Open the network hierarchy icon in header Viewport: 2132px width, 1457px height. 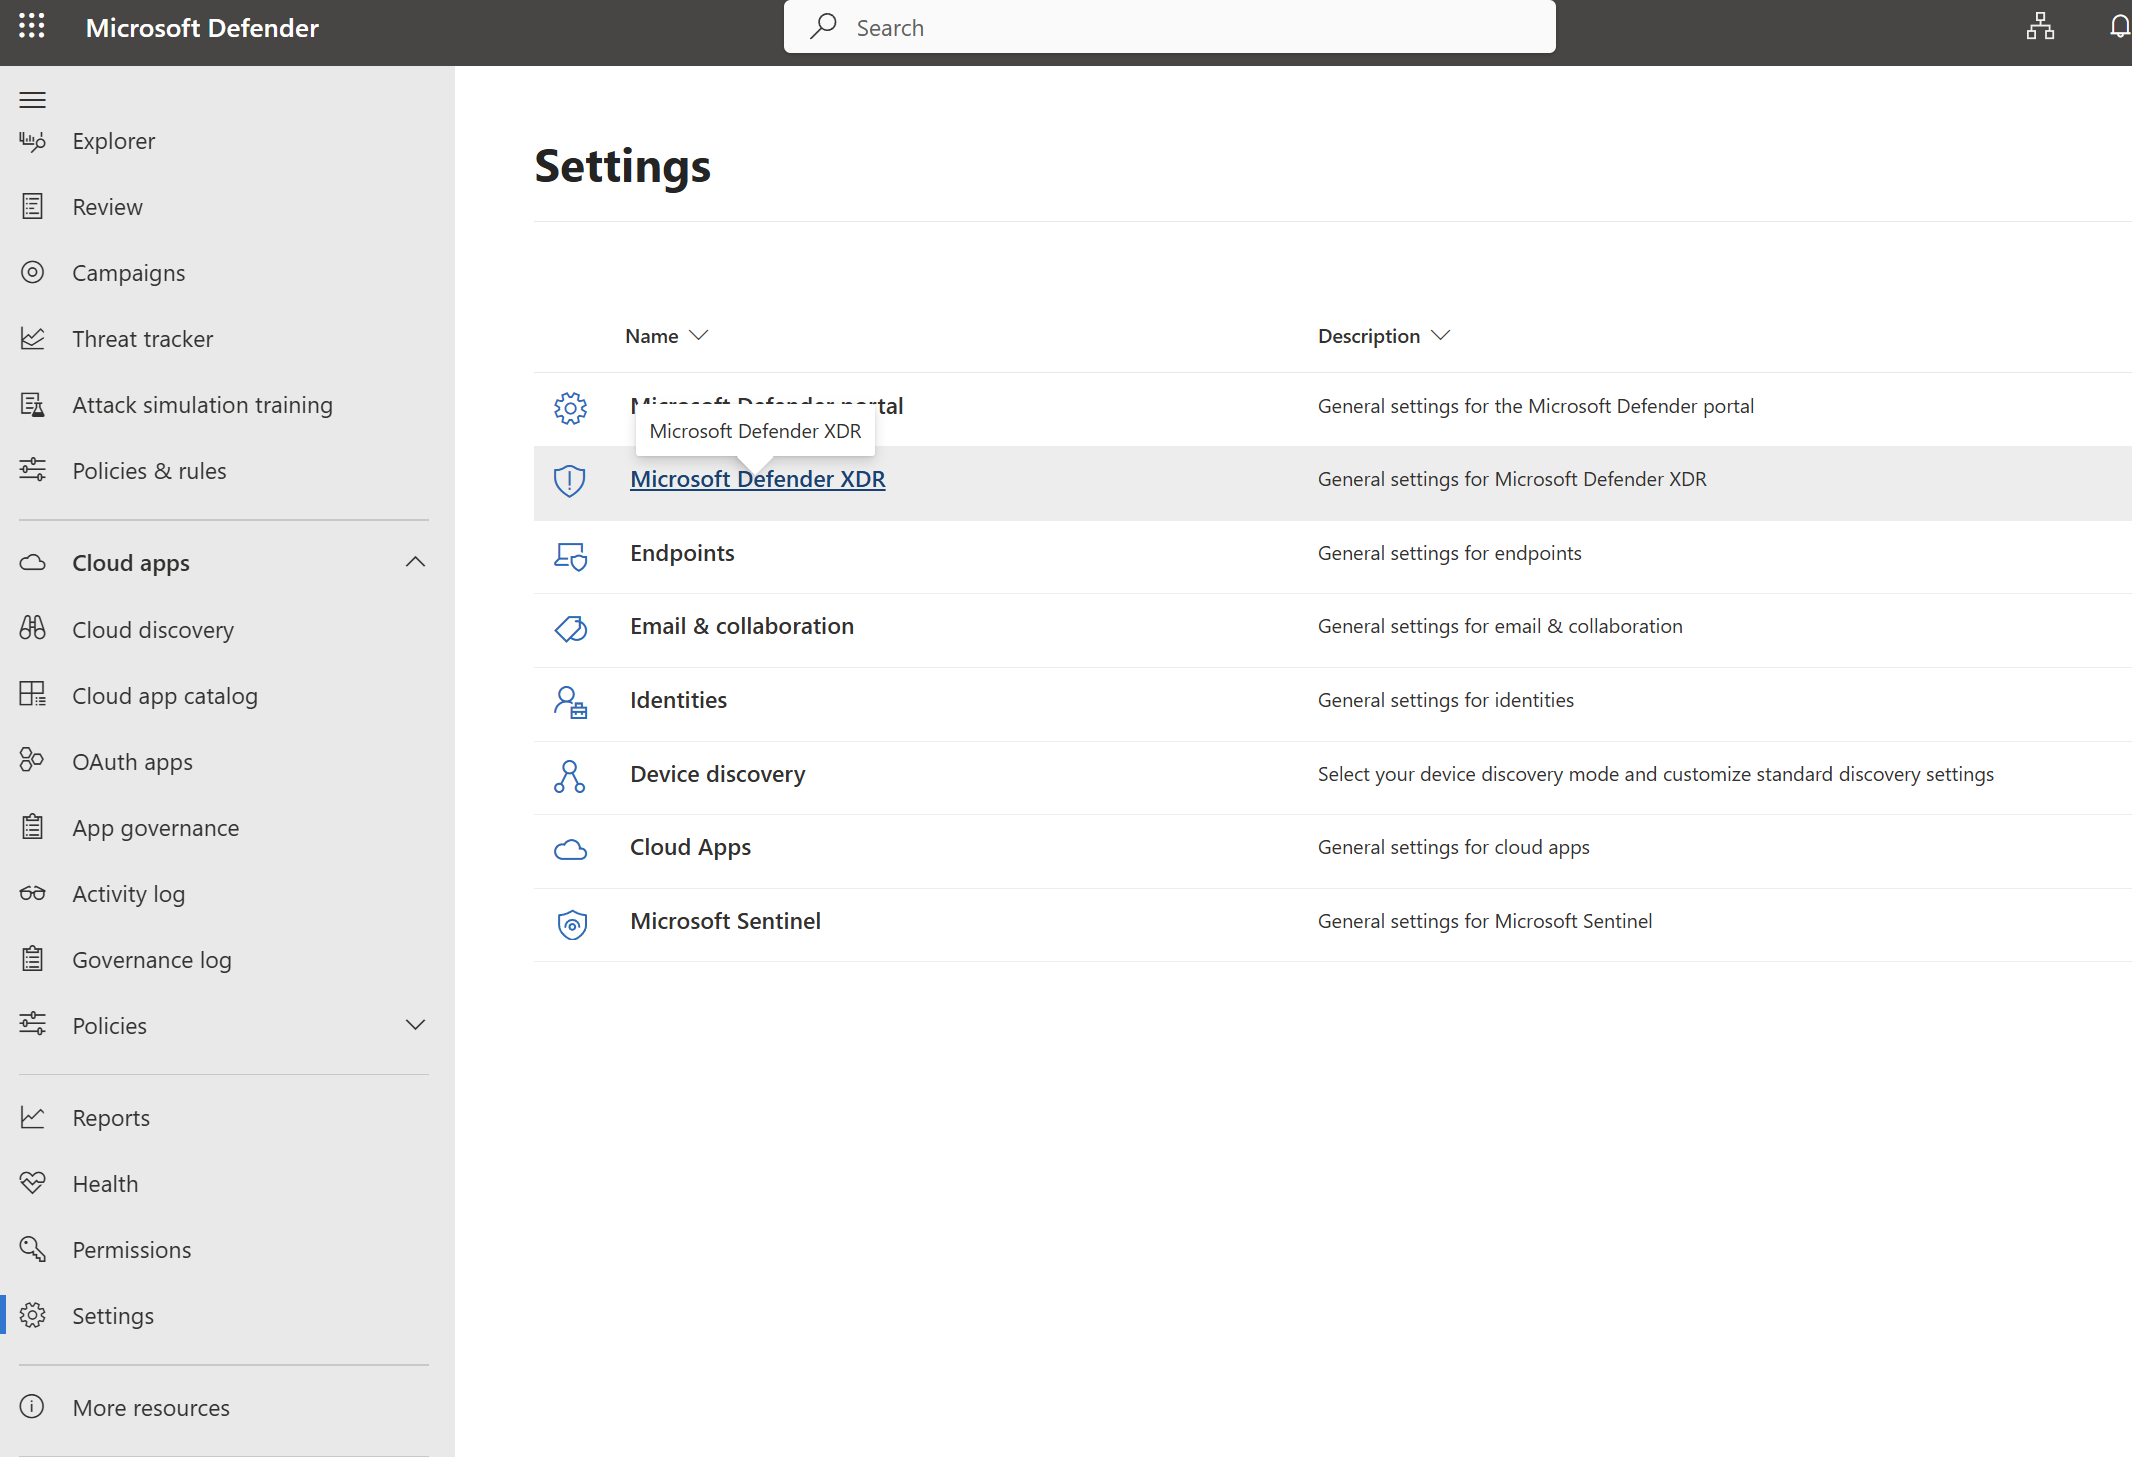[x=2040, y=27]
